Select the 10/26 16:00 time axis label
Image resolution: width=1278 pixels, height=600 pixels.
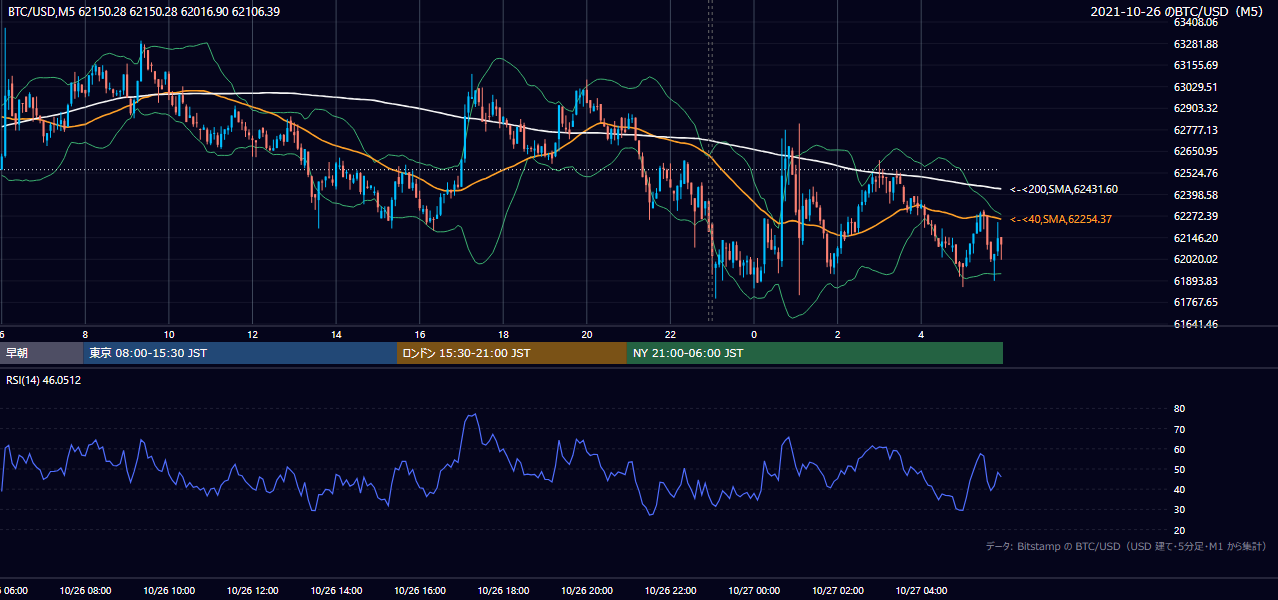420,590
